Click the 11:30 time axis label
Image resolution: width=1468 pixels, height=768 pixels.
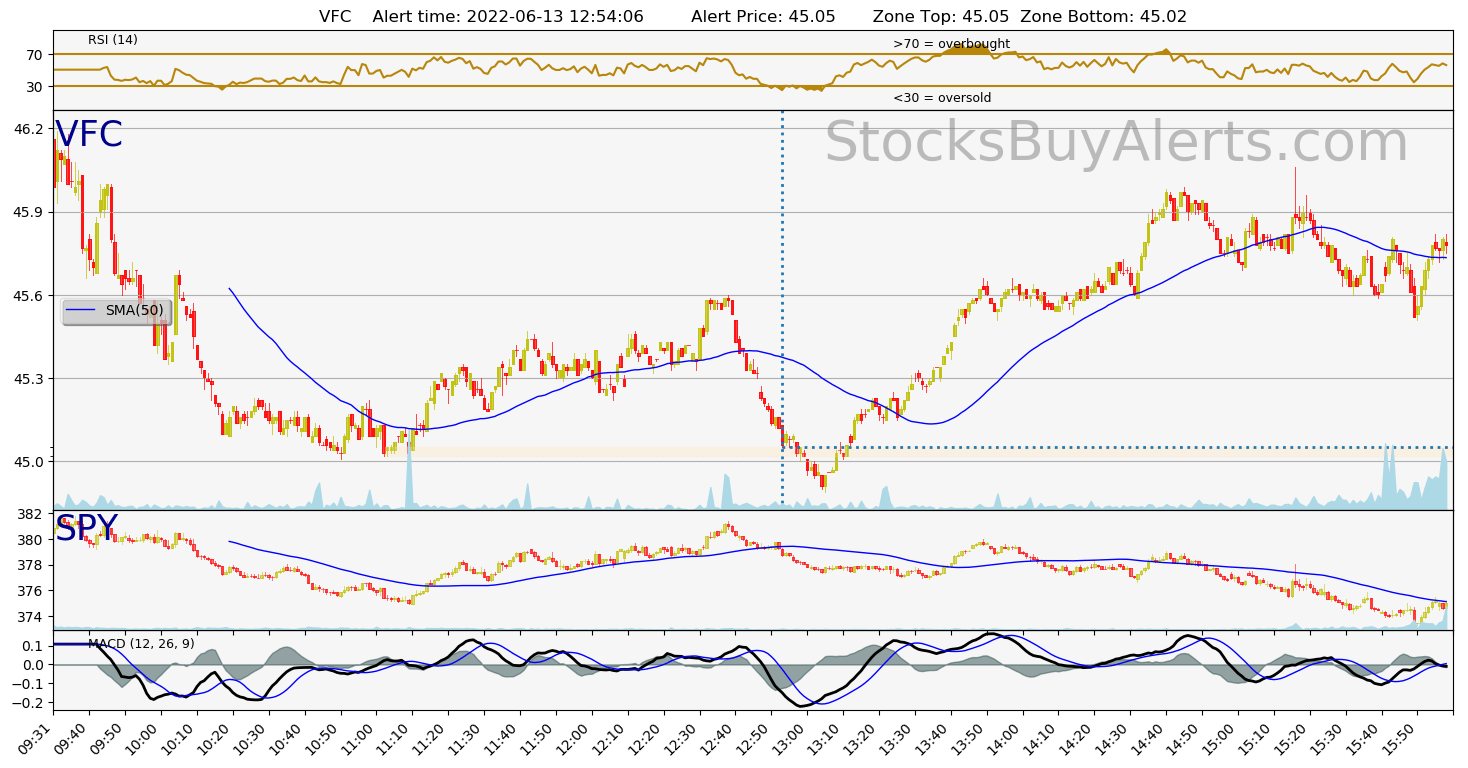click(467, 738)
